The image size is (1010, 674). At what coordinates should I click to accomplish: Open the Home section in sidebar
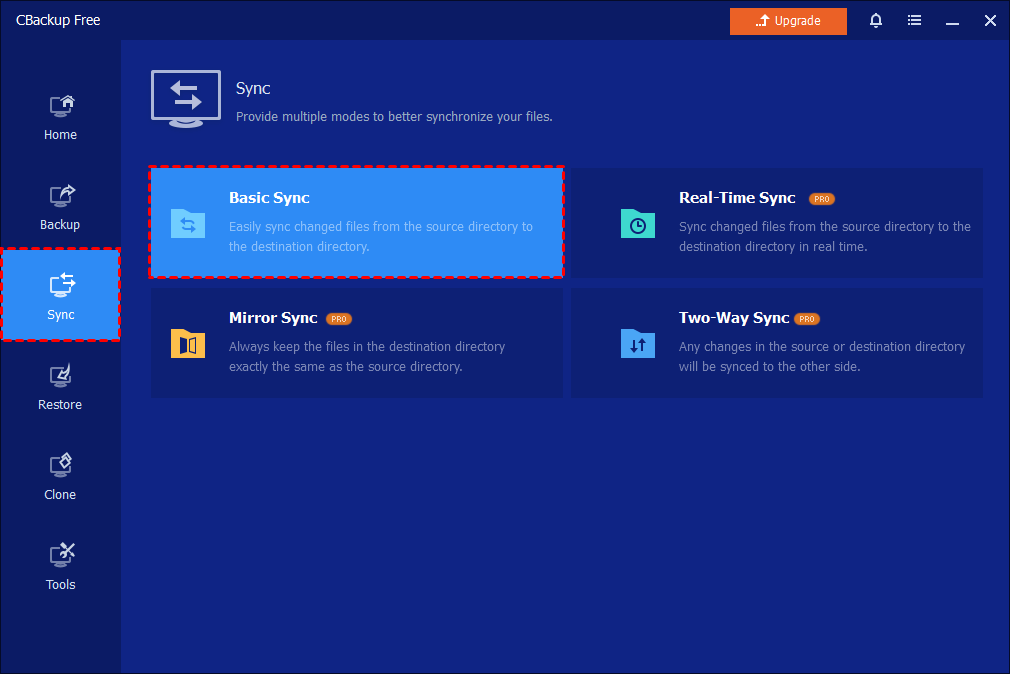pos(60,117)
